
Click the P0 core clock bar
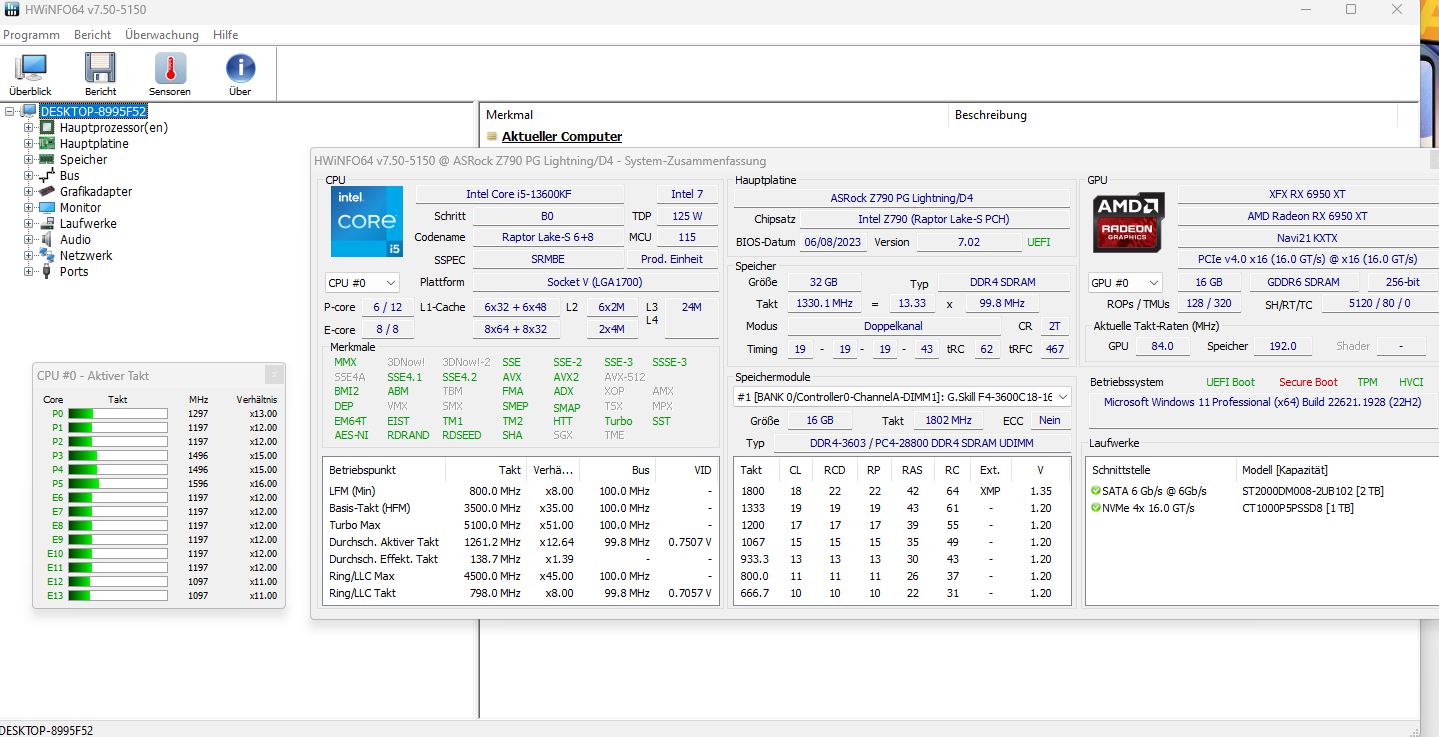pos(117,414)
